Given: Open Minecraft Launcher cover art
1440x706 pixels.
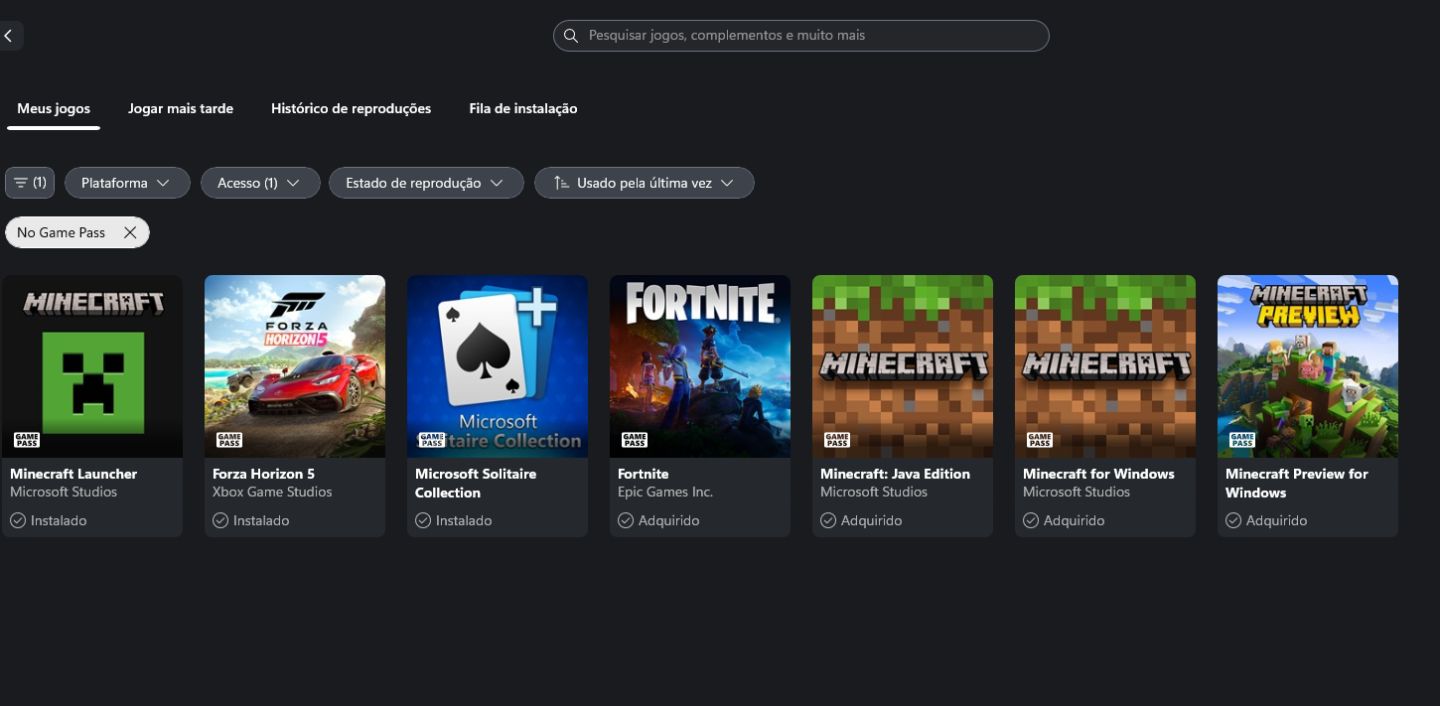Looking at the screenshot, I should click(x=92, y=366).
